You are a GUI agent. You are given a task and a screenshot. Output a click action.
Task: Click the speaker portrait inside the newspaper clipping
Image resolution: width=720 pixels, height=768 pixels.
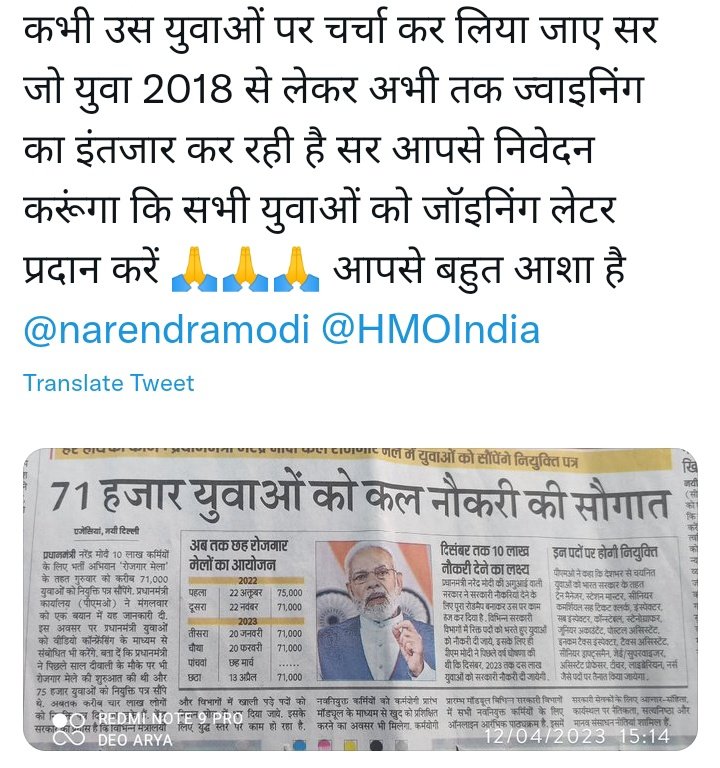[x=376, y=611]
